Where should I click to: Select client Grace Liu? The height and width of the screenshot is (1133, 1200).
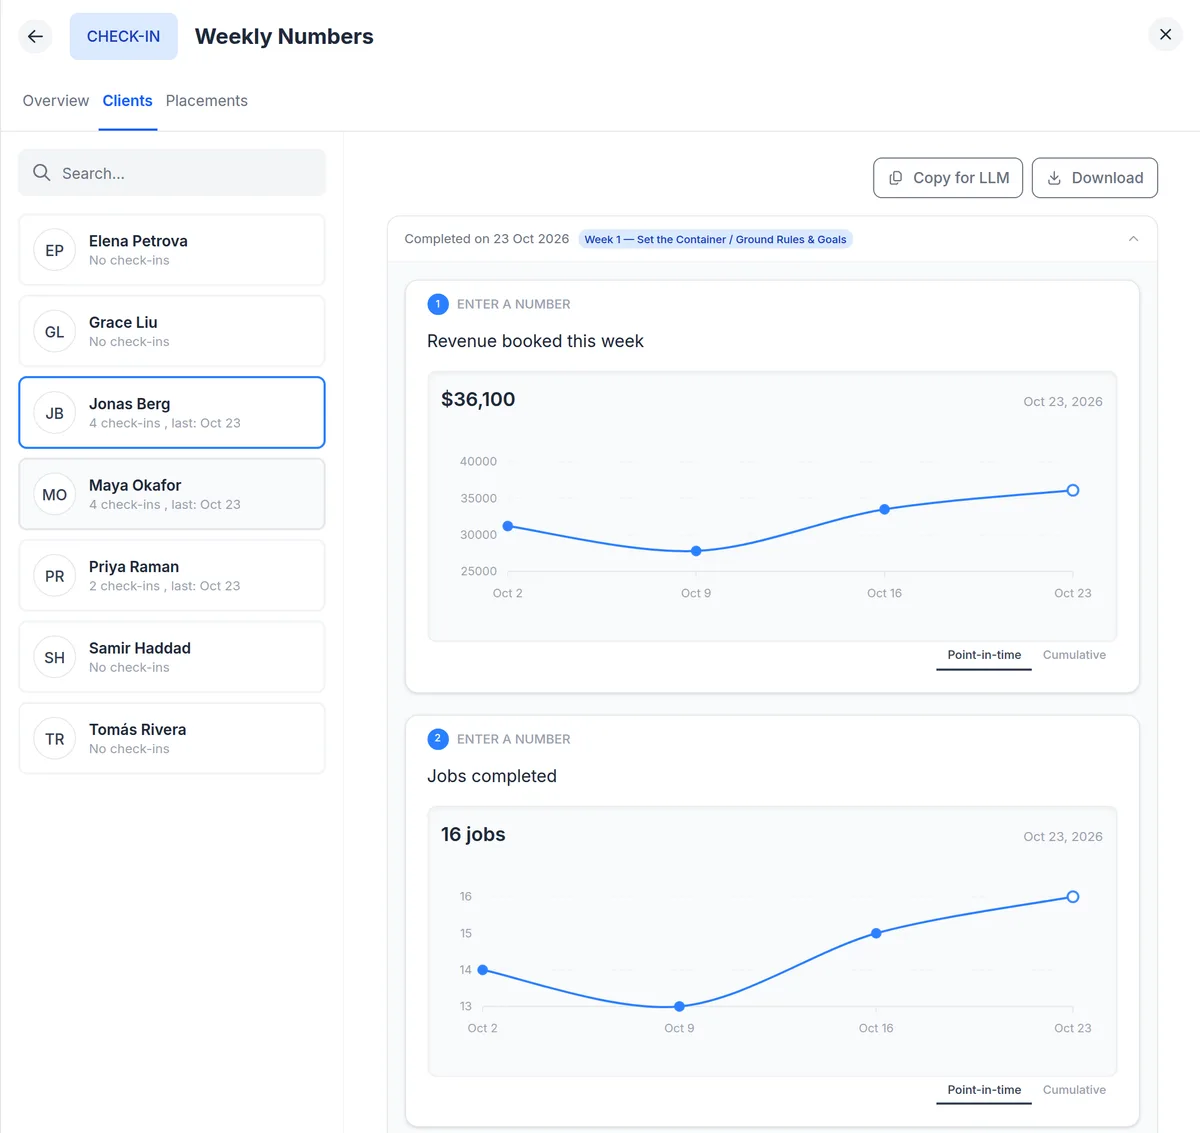172,331
